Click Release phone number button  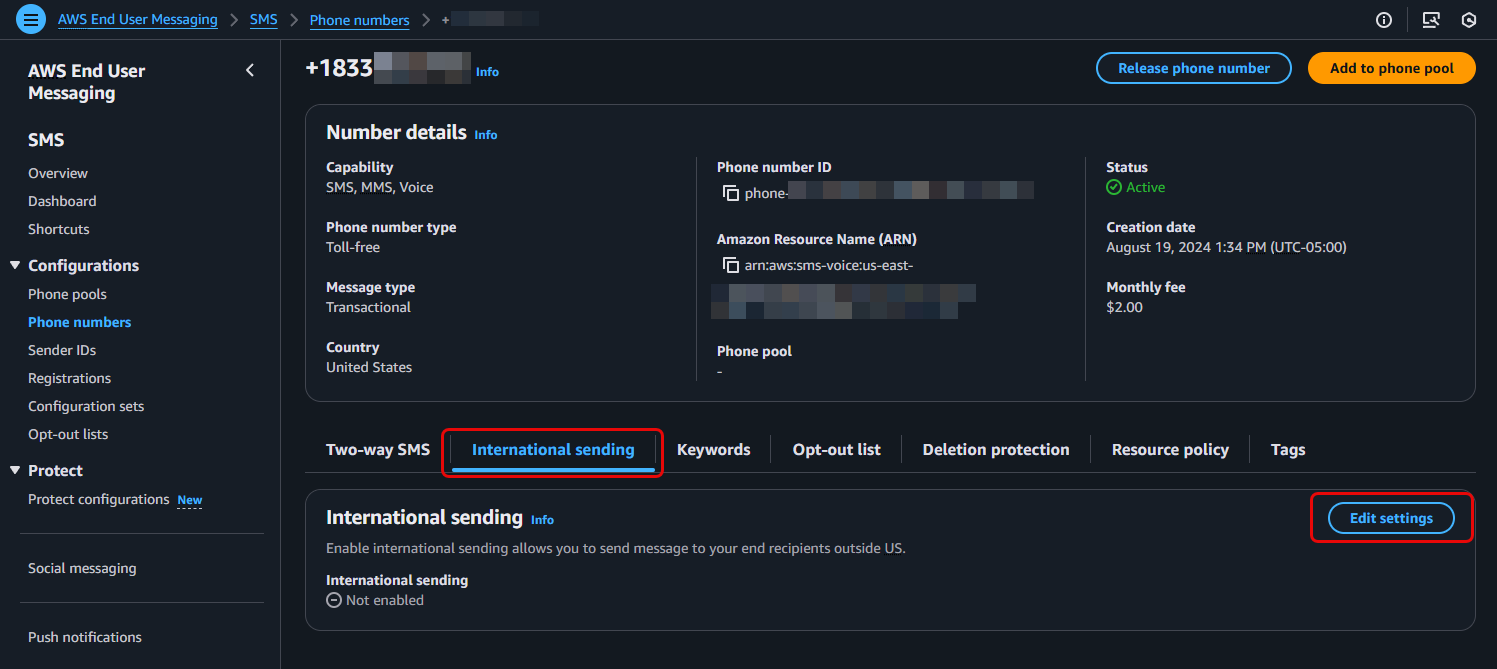point(1193,68)
